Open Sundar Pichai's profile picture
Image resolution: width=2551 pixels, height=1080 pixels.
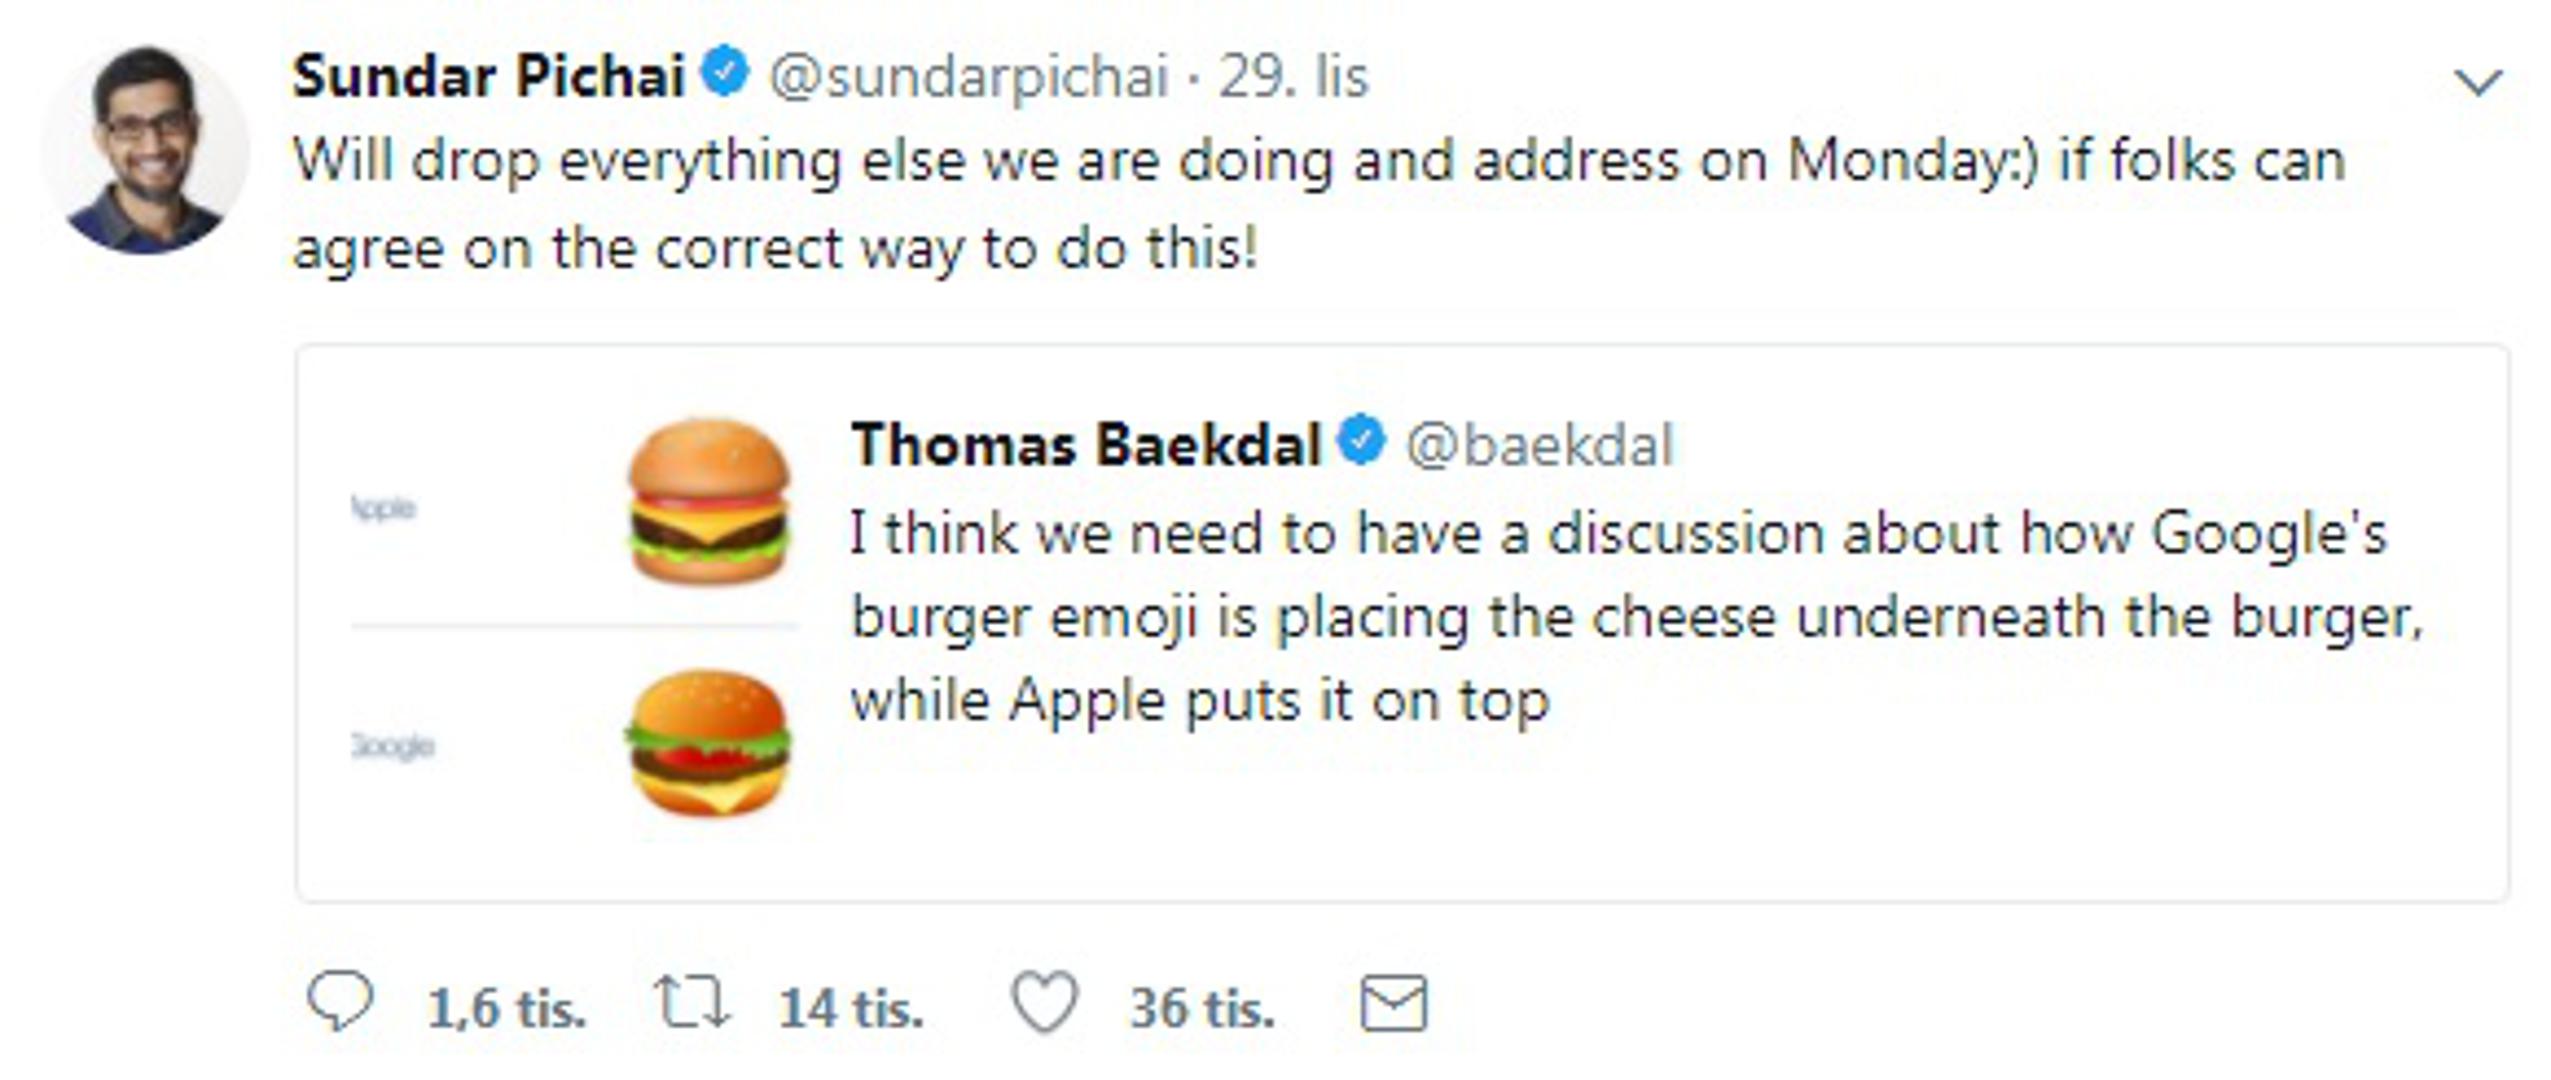pos(146,149)
